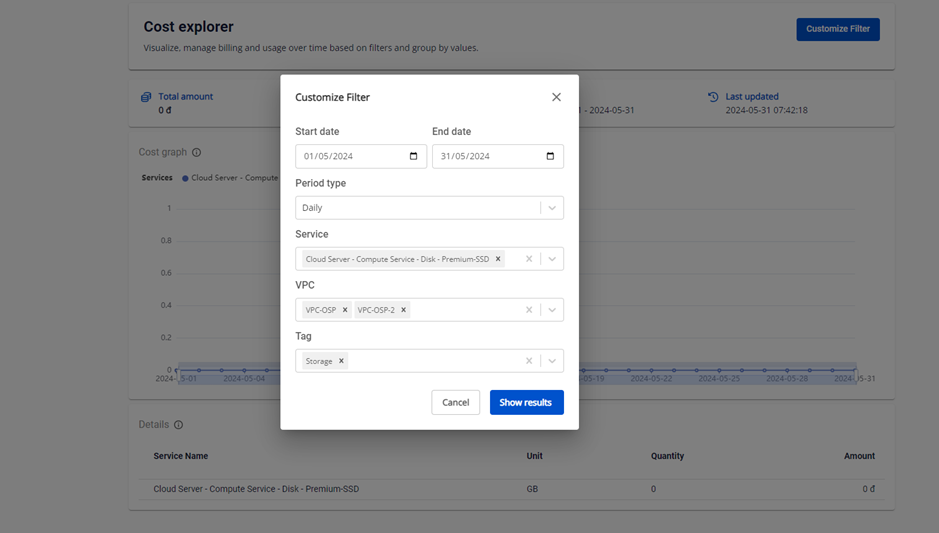The height and width of the screenshot is (533, 939).
Task: Click the Show results button
Action: pos(526,402)
